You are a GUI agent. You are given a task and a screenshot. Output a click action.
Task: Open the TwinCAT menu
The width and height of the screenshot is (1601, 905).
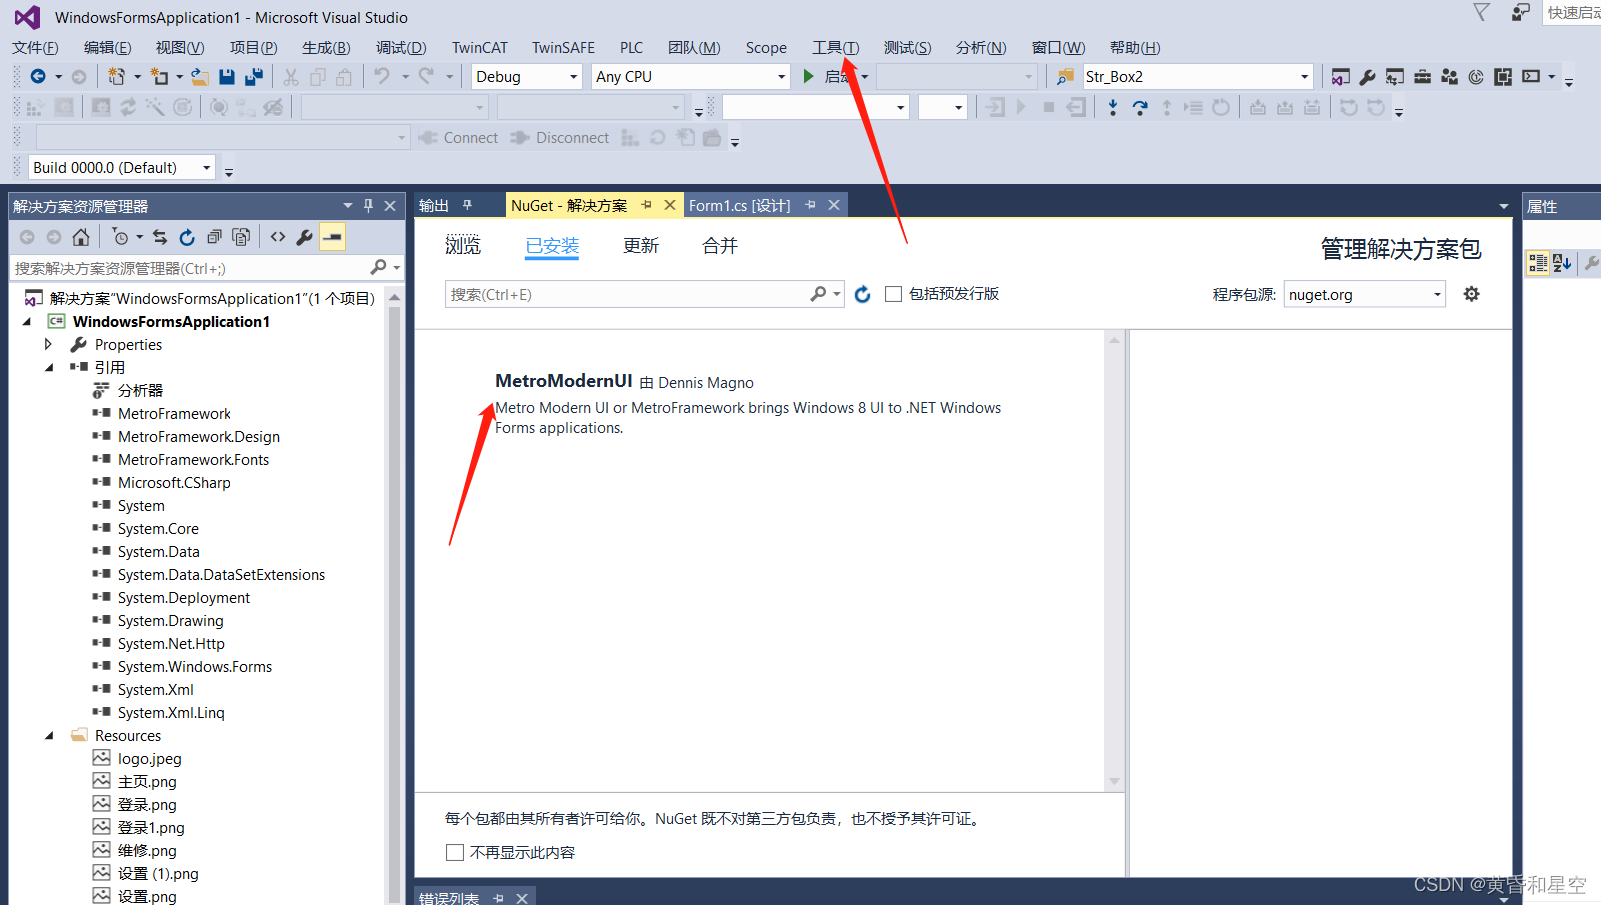tap(480, 47)
